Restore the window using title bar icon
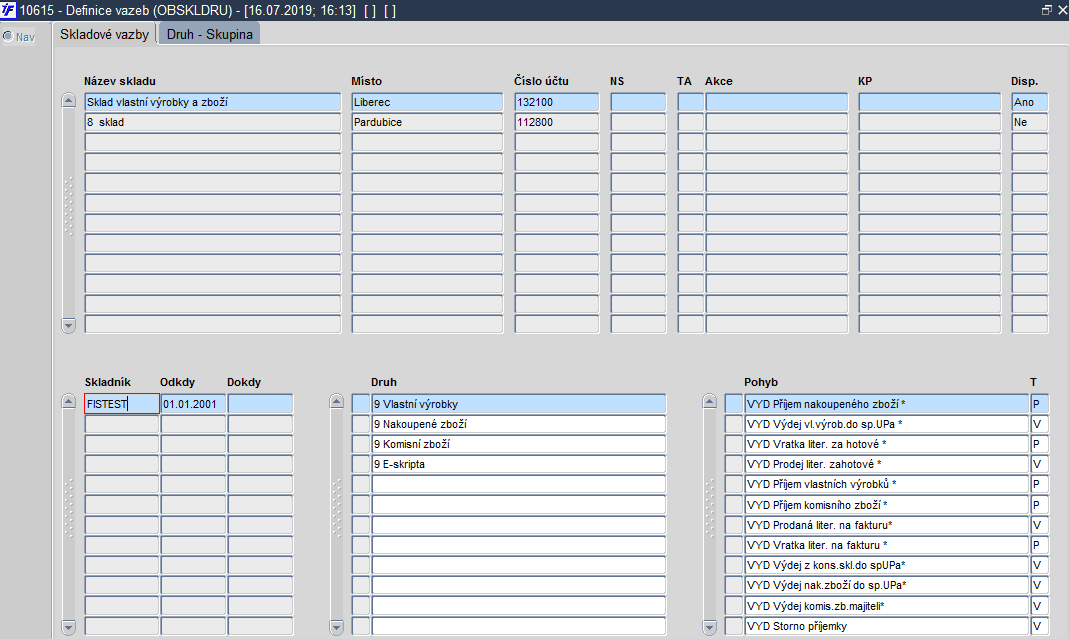 (x=1047, y=10)
